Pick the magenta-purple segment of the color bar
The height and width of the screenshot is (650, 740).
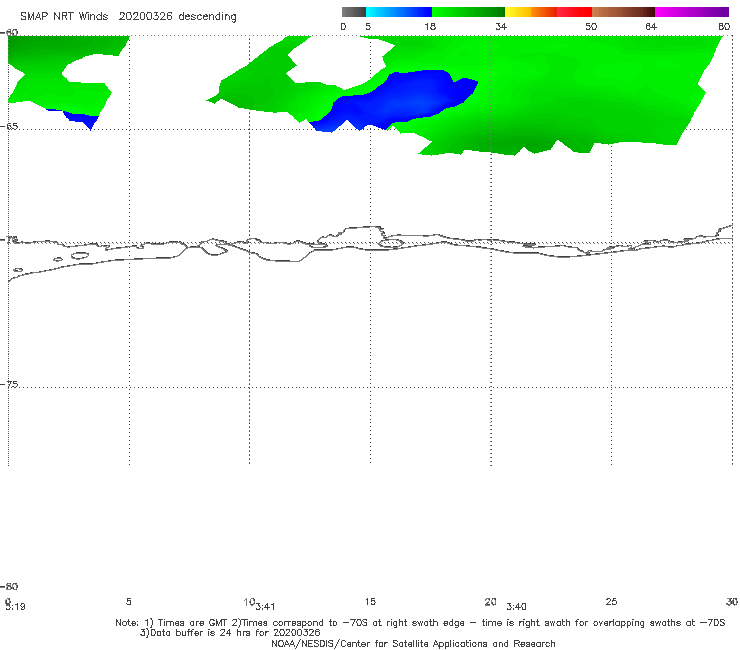(x=692, y=12)
